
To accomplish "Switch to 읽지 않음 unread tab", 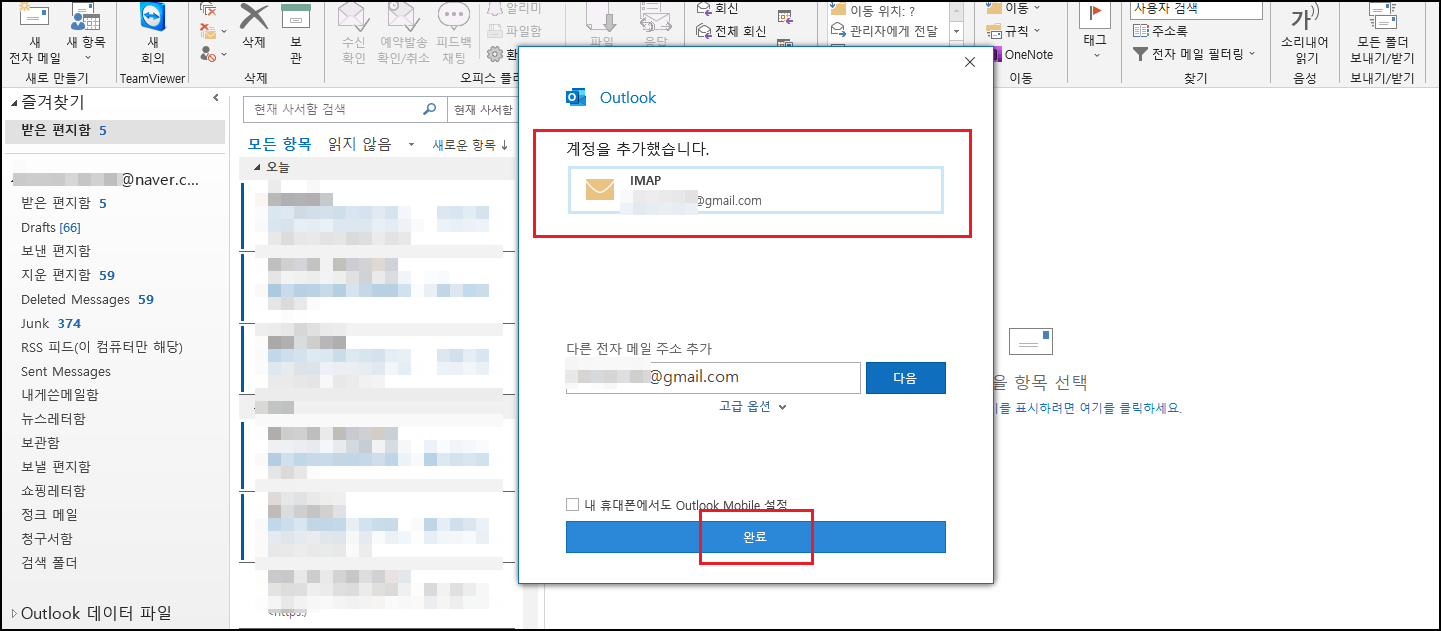I will click(x=360, y=145).
